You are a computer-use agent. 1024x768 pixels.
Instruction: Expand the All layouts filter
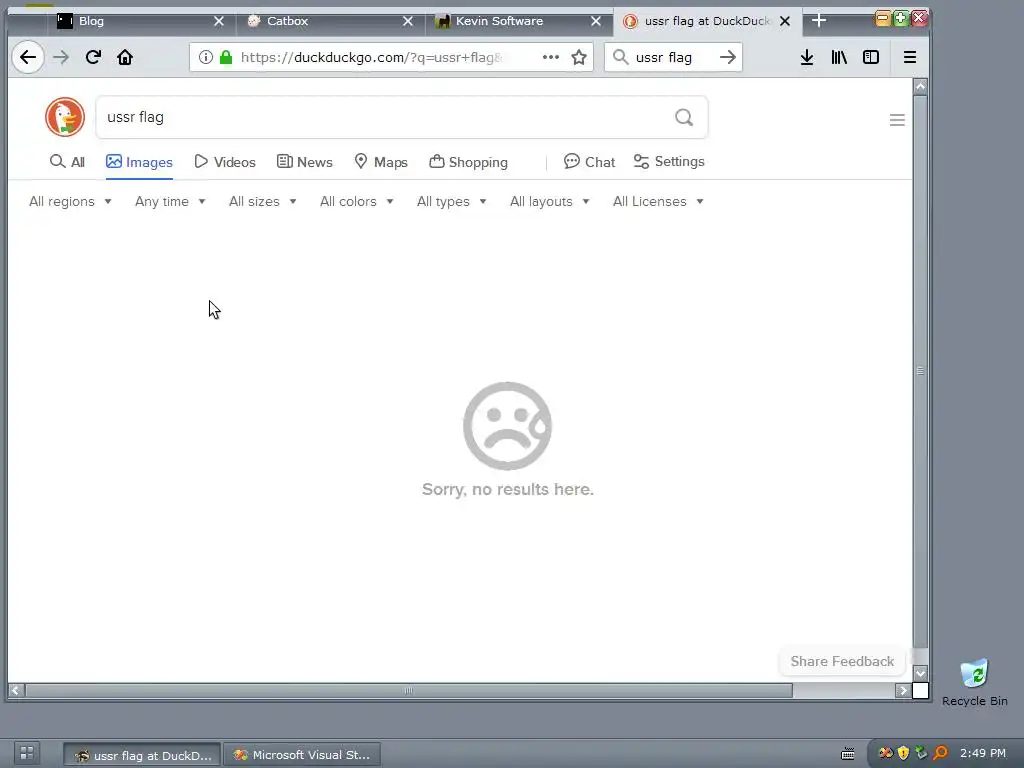pyautogui.click(x=549, y=202)
